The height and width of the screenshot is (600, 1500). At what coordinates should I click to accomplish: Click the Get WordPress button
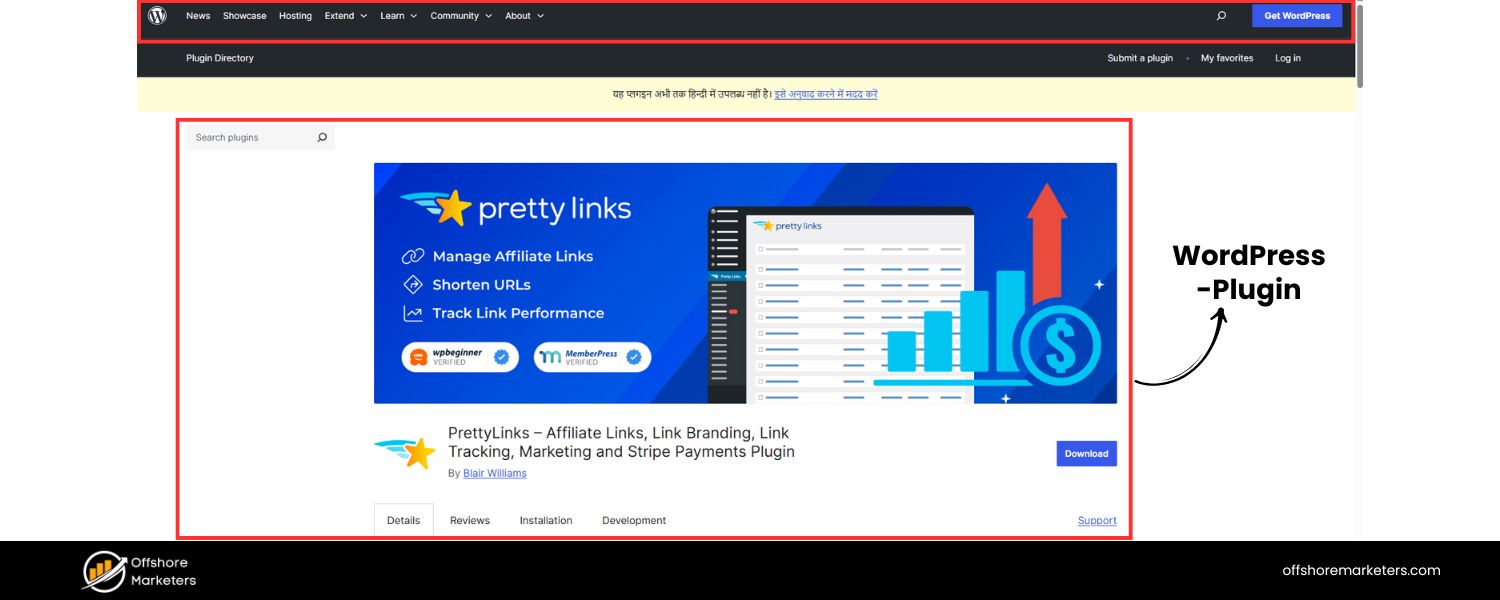[1296, 15]
